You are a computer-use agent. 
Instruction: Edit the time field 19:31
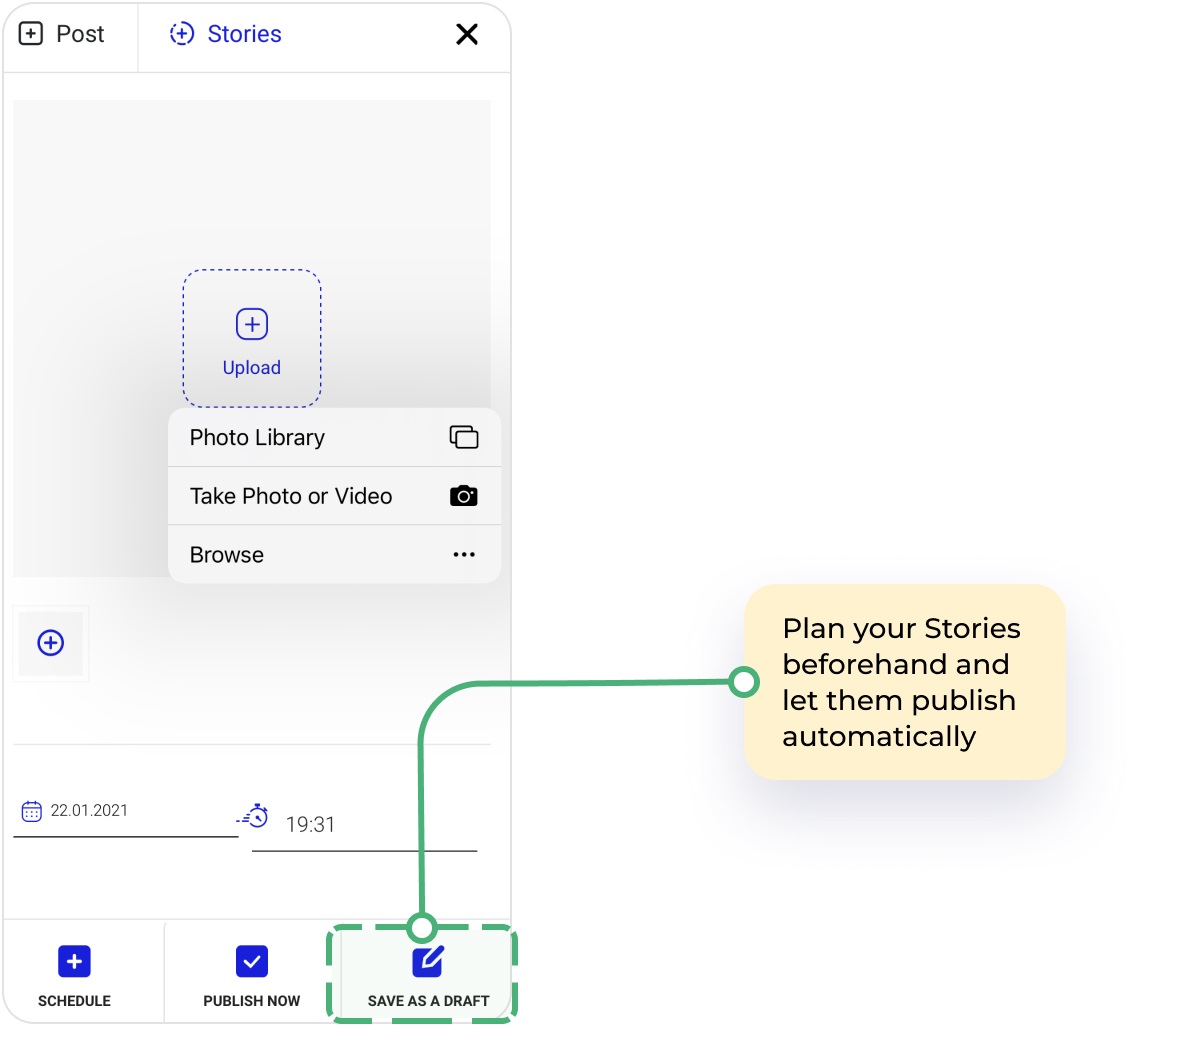pos(364,825)
